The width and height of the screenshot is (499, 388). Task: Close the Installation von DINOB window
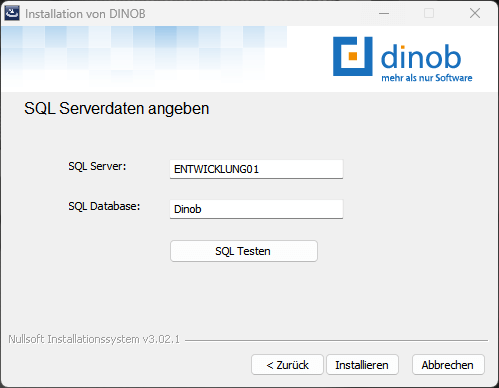475,13
